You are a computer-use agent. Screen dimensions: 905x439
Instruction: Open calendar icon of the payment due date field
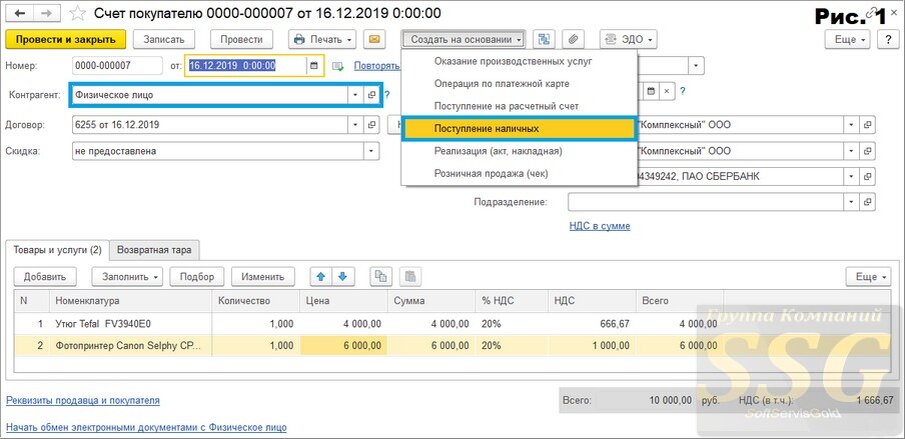pyautogui.click(x=652, y=91)
